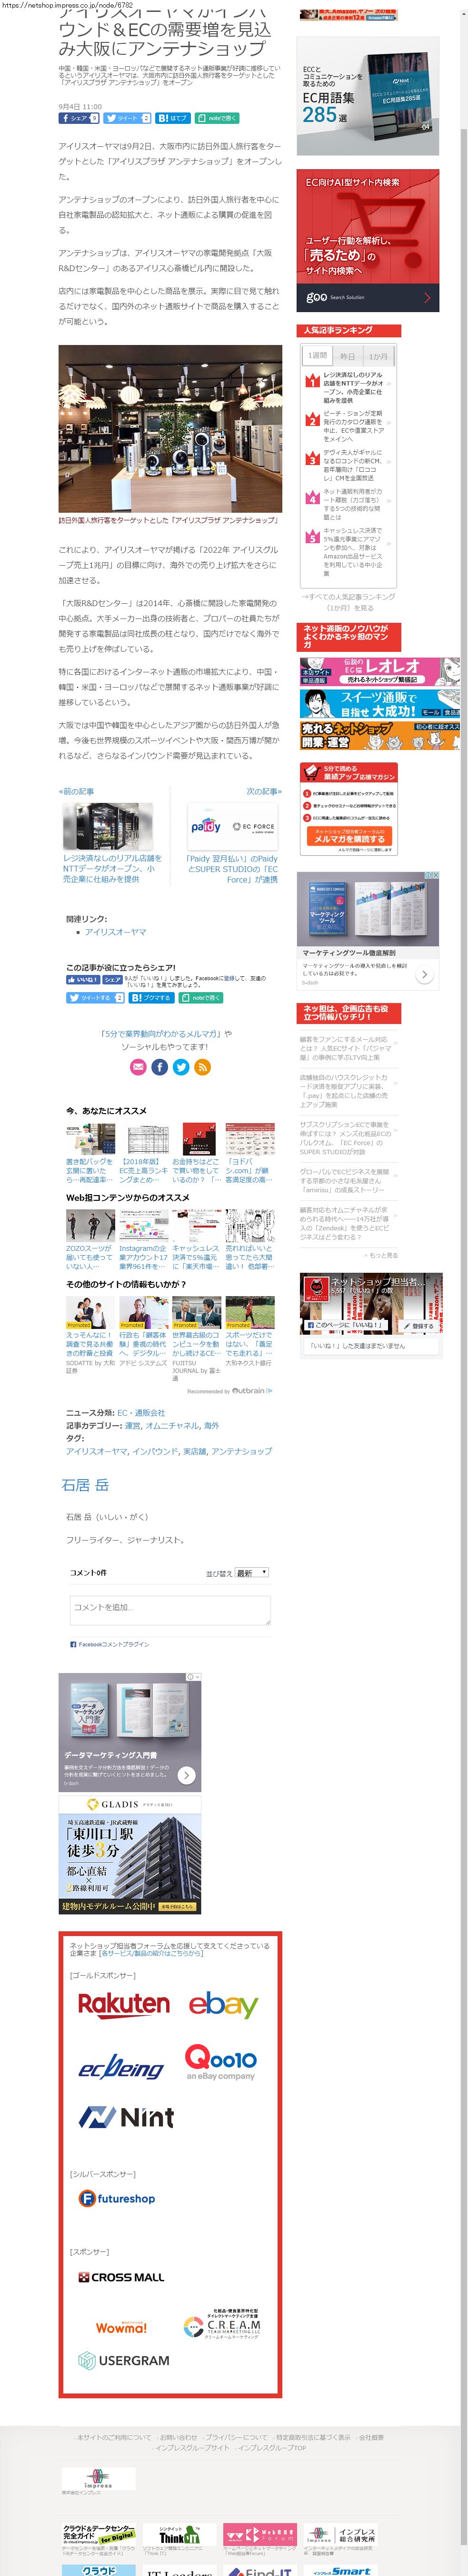Click the green note で書く button under the headline
This screenshot has width=468, height=2576.
click(216, 118)
